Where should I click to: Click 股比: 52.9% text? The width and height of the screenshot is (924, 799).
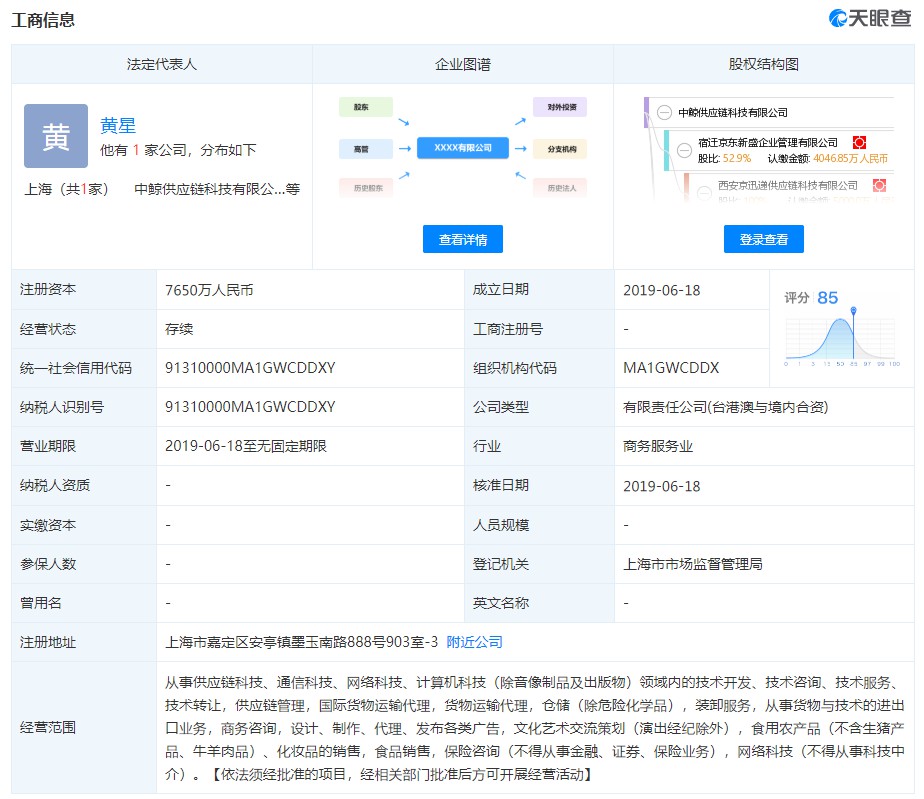(724, 159)
